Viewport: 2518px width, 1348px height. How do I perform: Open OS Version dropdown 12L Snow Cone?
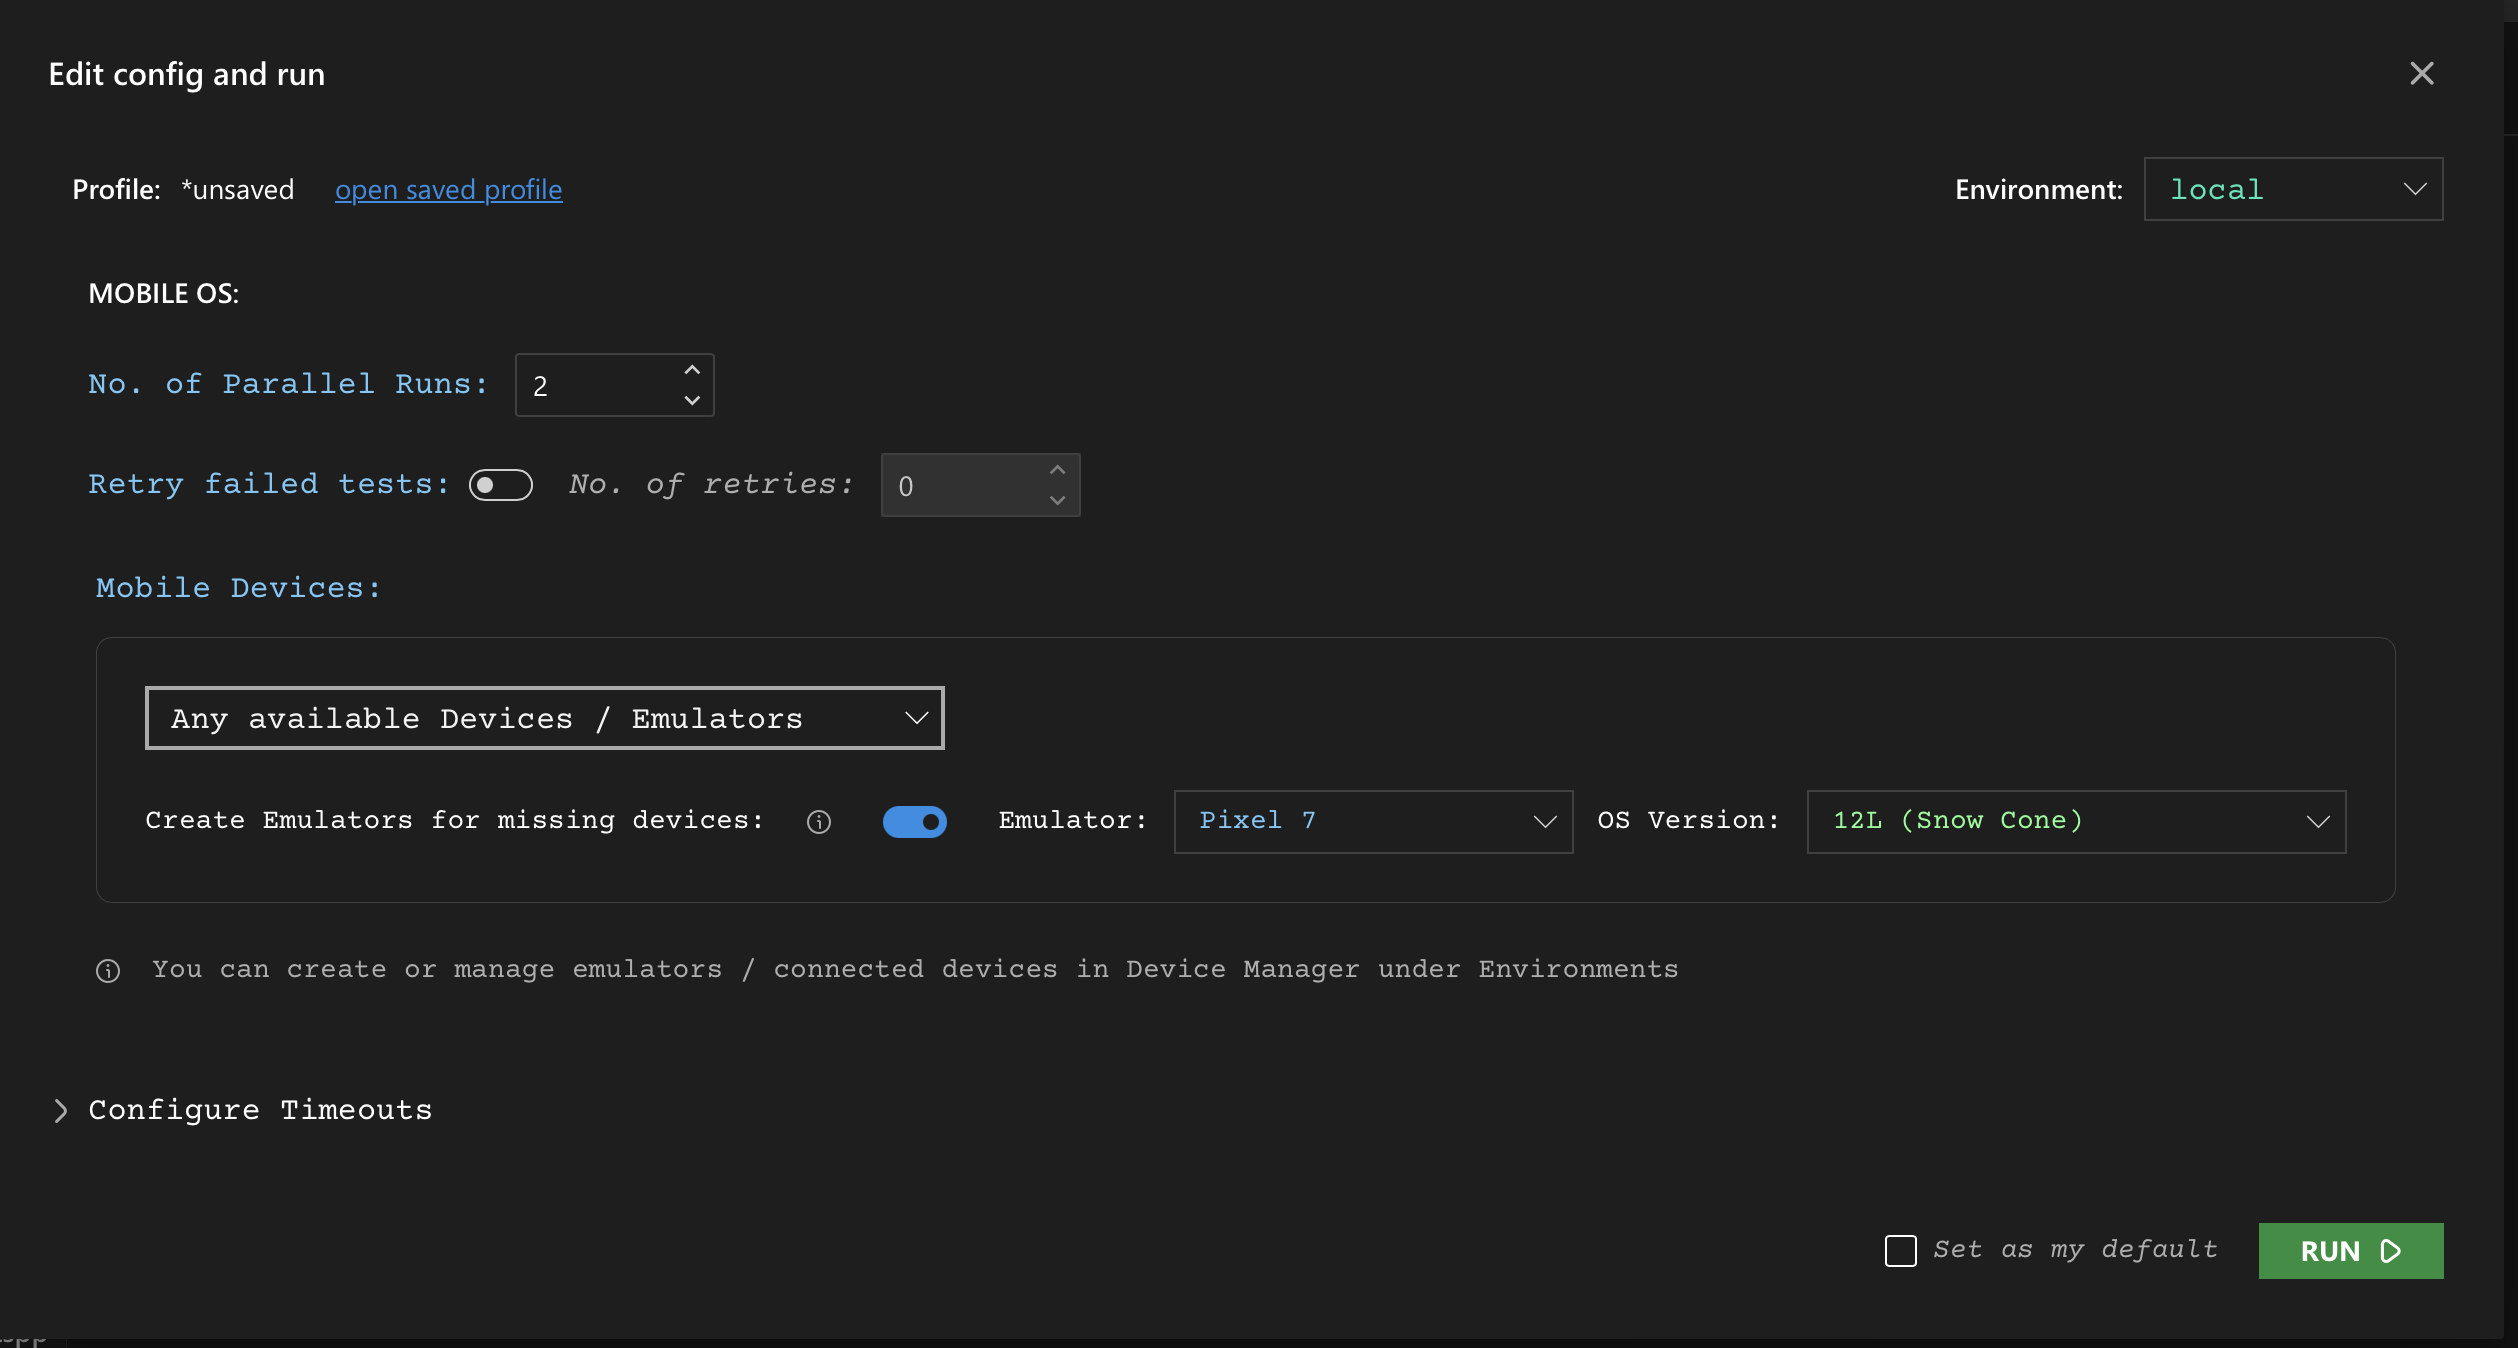point(2075,822)
